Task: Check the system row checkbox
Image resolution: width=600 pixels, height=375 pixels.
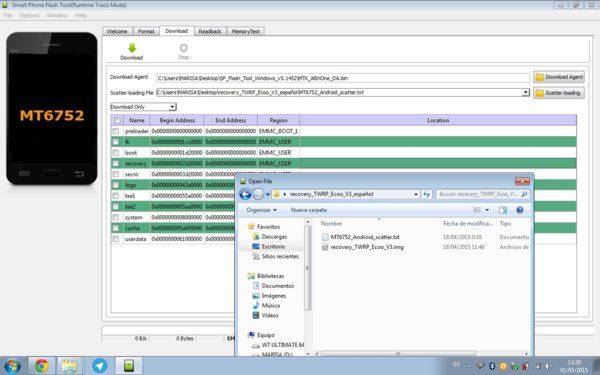Action: pos(116,217)
